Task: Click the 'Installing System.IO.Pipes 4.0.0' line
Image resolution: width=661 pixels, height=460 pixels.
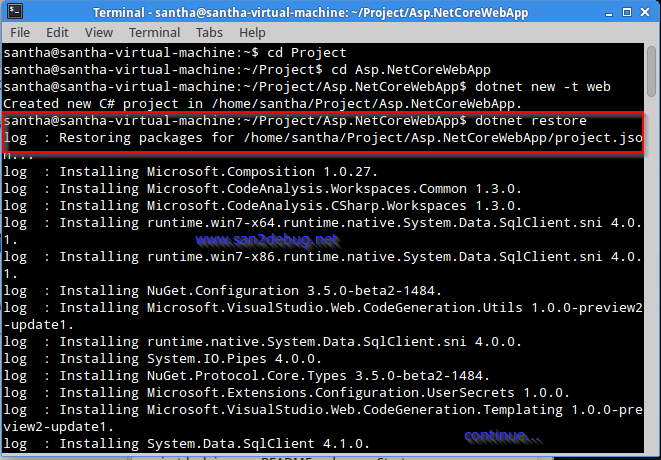Action: [163, 359]
